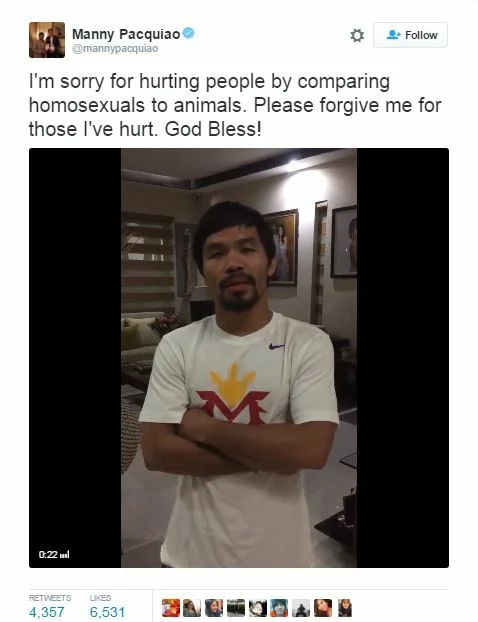Screen dimensions: 478x622
Task: Open the fifth liker avatar
Action: pyautogui.click(x=257, y=608)
